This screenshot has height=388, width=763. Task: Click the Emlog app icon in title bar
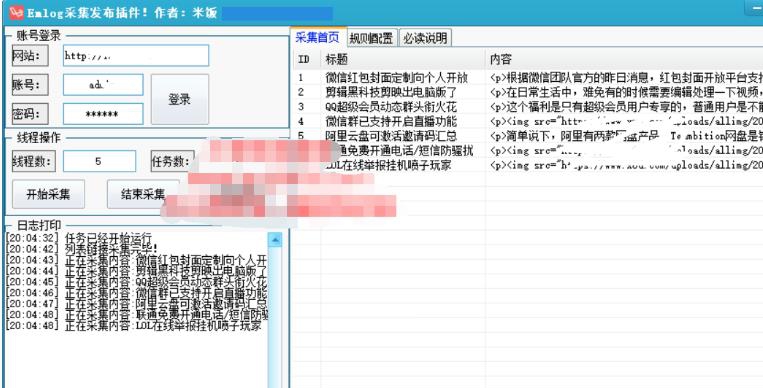click(16, 13)
